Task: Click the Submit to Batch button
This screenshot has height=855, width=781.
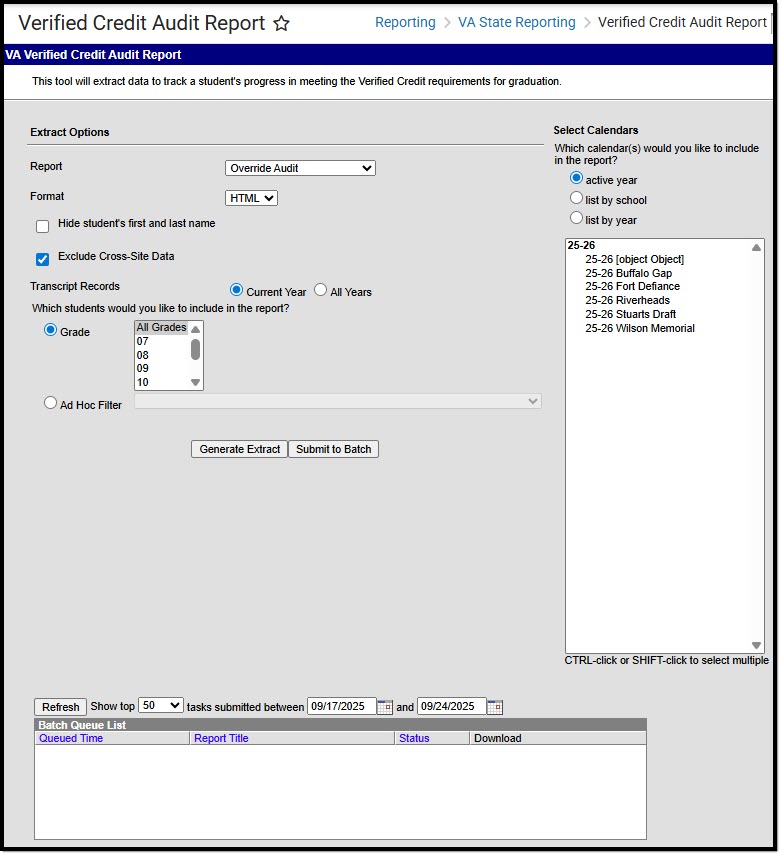Action: [x=333, y=449]
